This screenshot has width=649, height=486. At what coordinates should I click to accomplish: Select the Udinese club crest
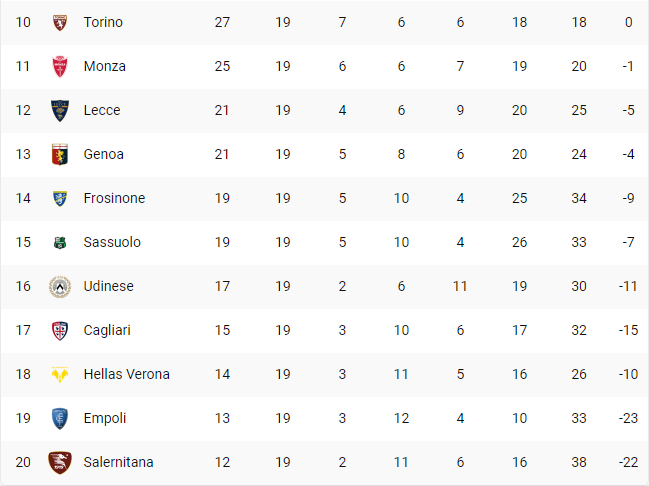coord(60,286)
